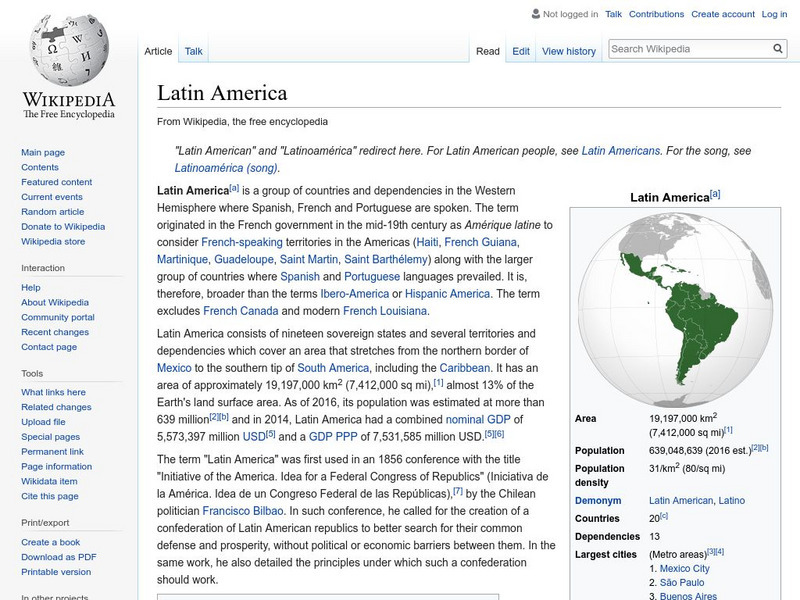The width and height of the screenshot is (800, 600).
Task: Open nominal GDP link
Action: click(478, 419)
